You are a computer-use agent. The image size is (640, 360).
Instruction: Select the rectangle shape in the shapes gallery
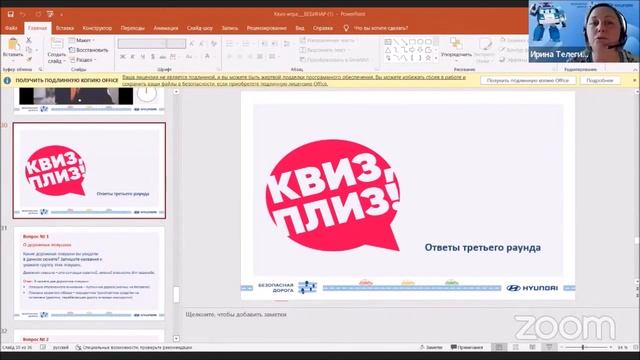[412, 42]
